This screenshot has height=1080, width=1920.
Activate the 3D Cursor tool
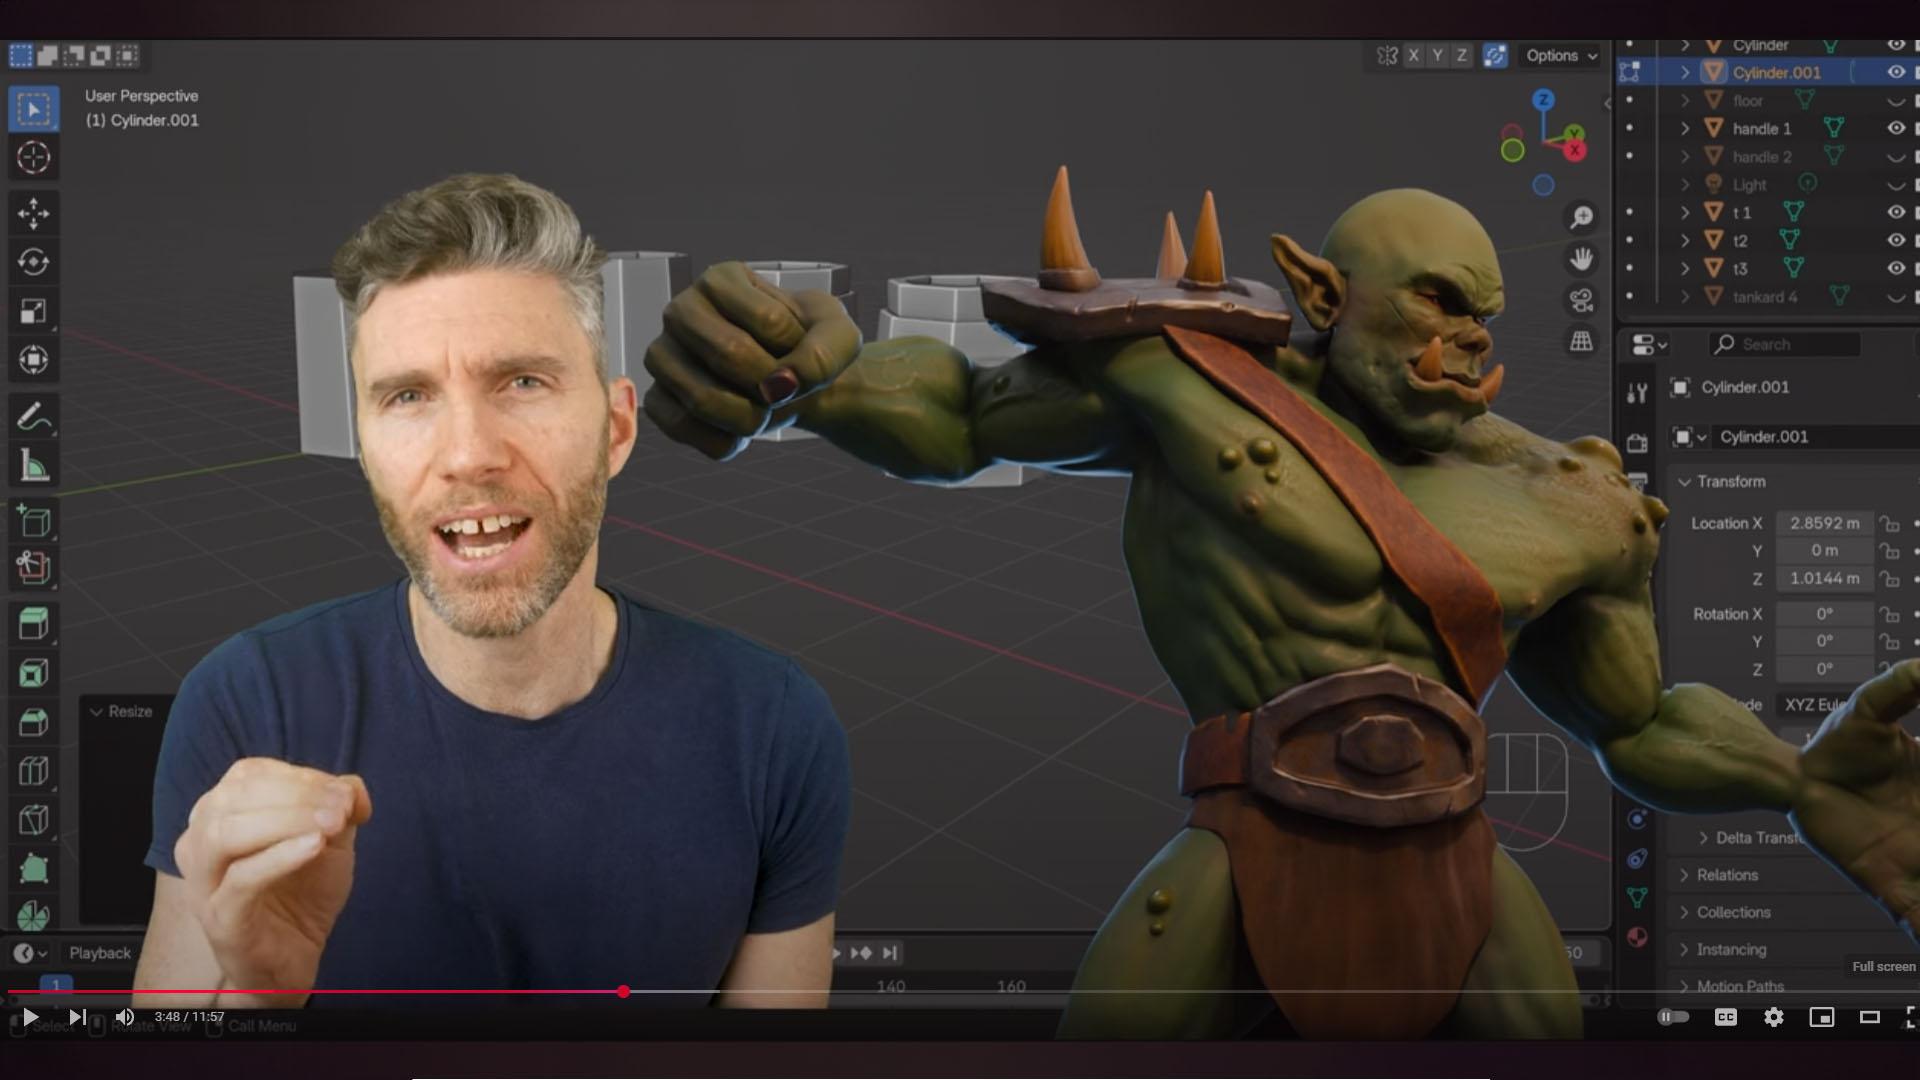(x=33, y=157)
